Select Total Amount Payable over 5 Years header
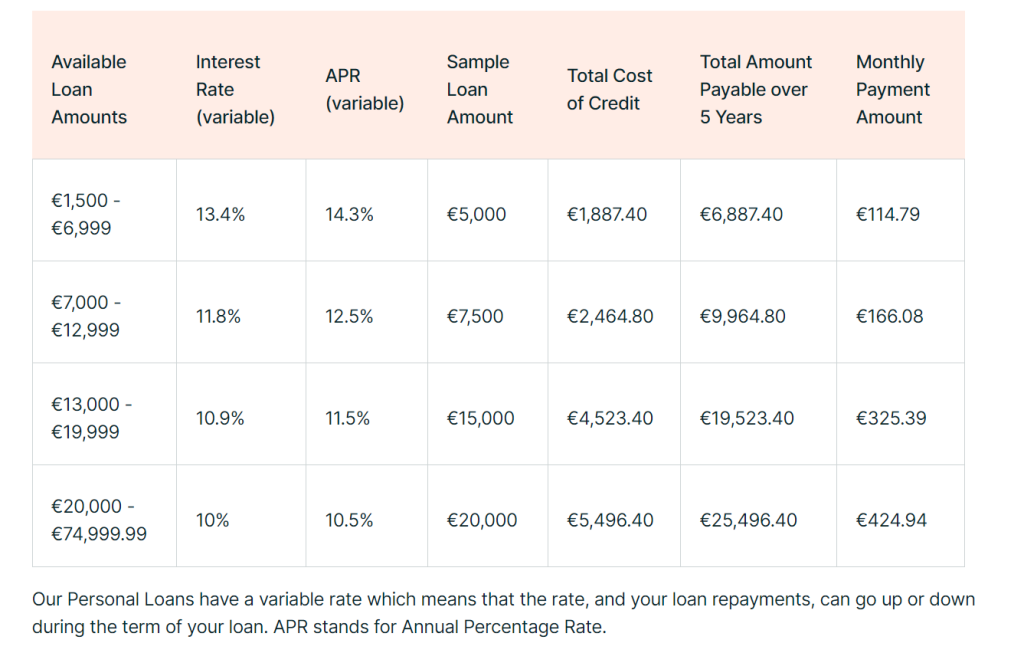1024x653 pixels. (756, 89)
